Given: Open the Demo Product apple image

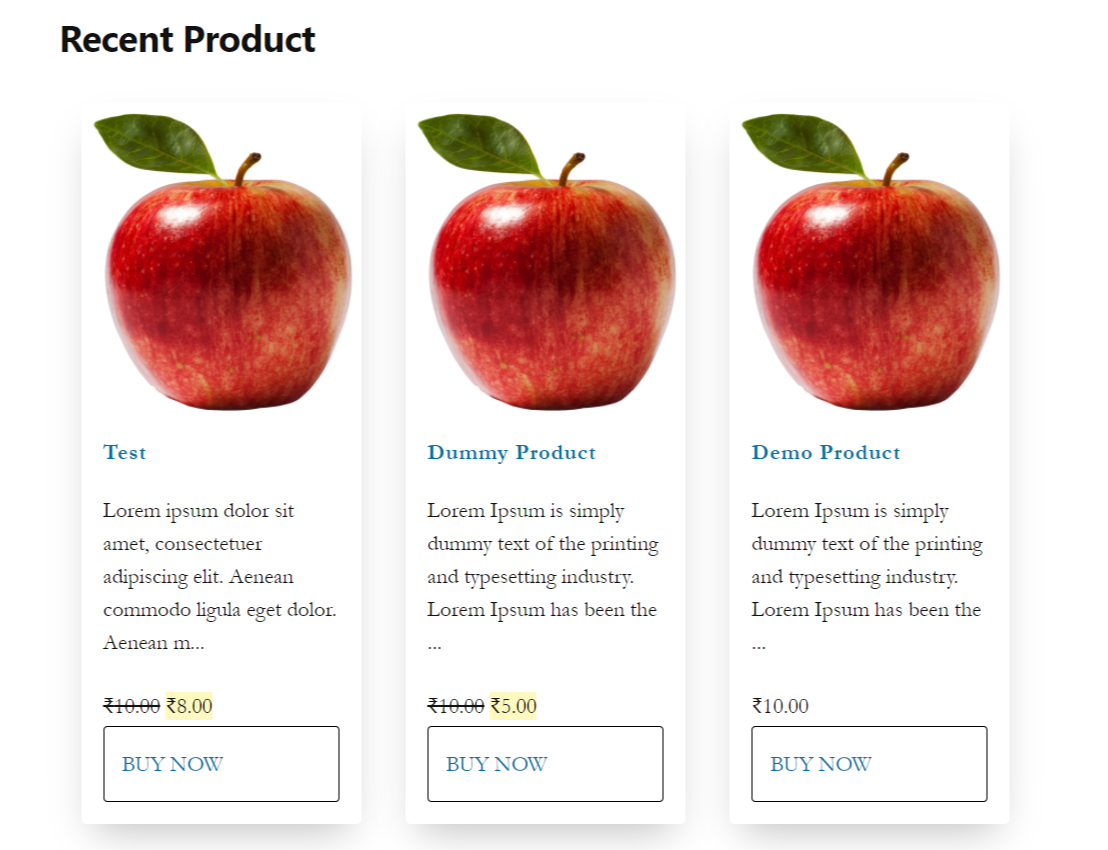Looking at the screenshot, I should [x=870, y=261].
